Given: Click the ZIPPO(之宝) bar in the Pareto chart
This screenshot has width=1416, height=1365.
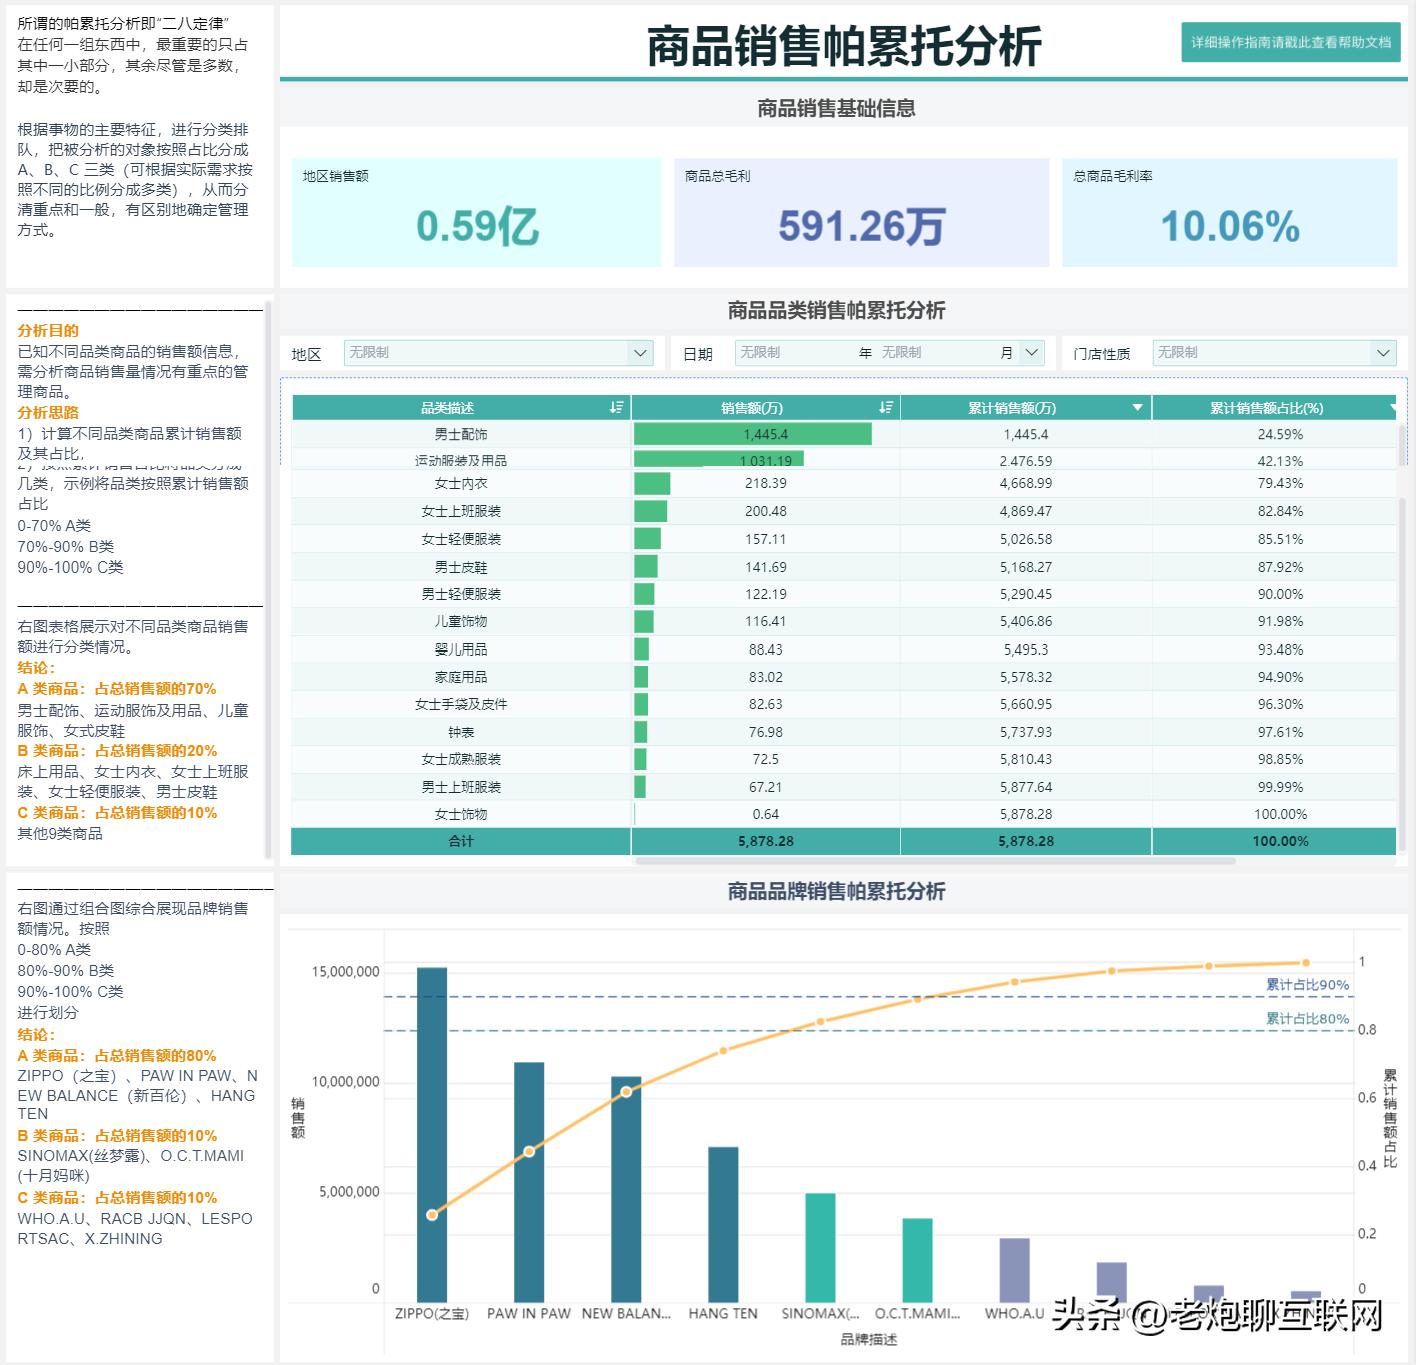Looking at the screenshot, I should tap(433, 1130).
